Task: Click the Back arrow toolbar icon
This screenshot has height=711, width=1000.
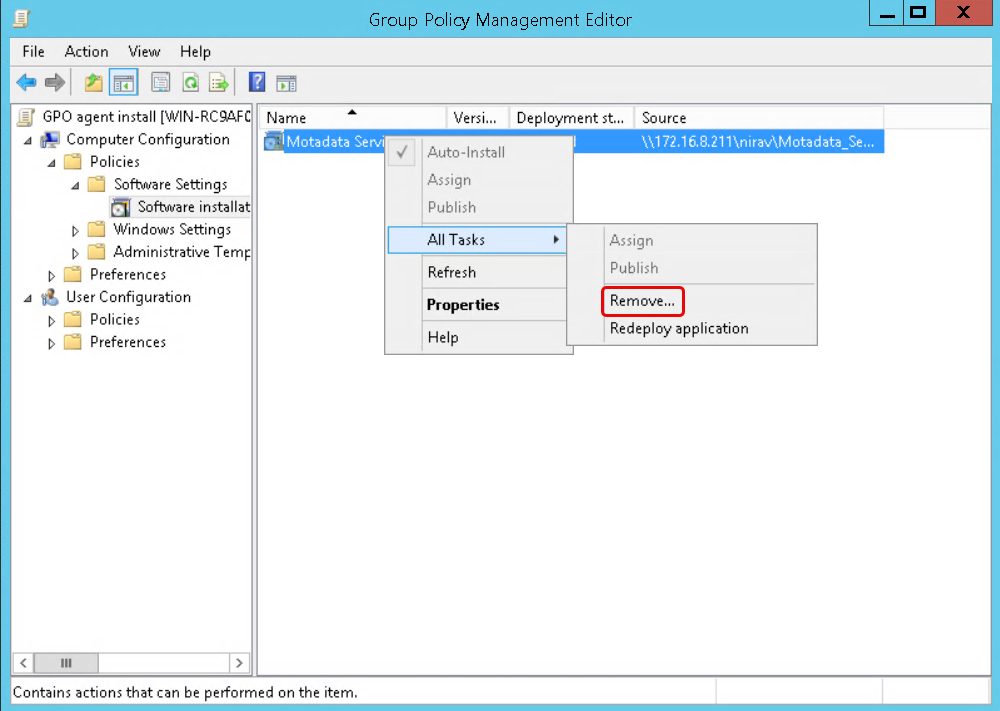Action: (26, 82)
